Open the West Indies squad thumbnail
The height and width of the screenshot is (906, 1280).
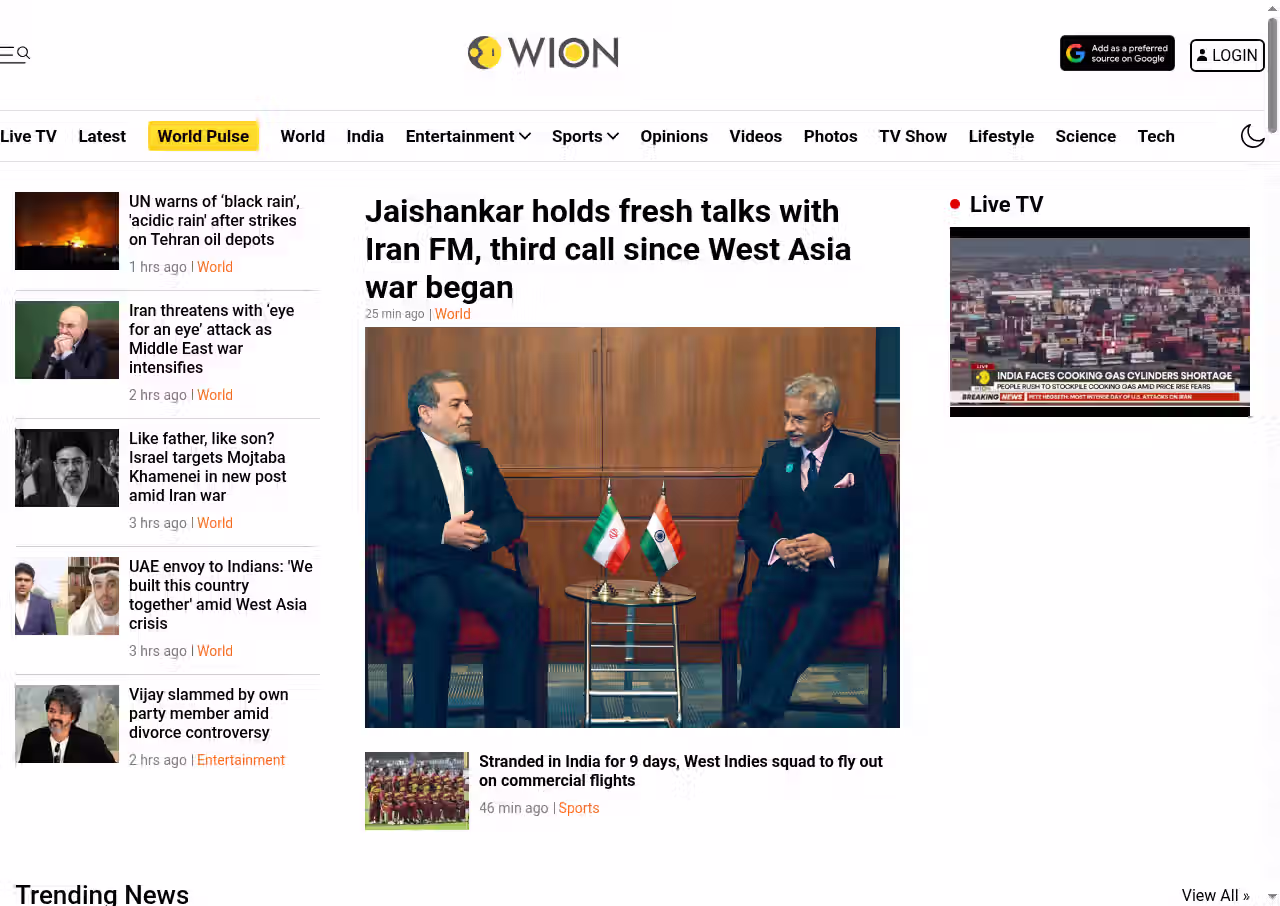pyautogui.click(x=417, y=791)
